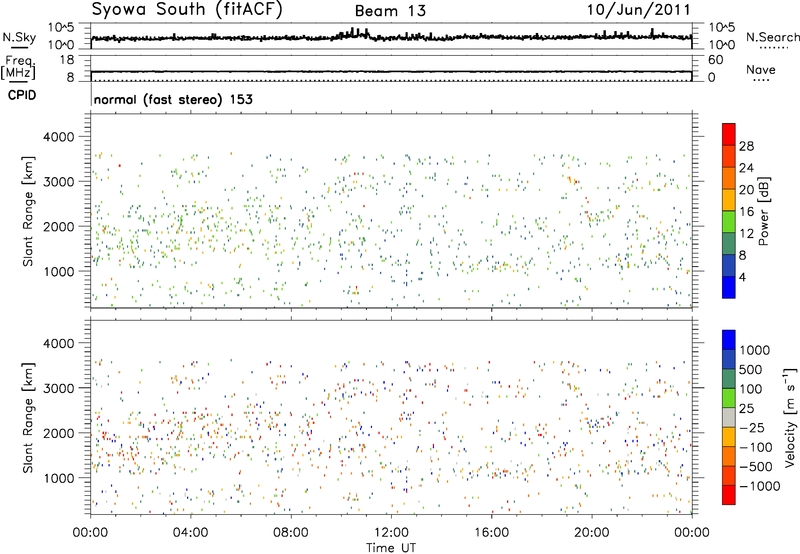Click the 'Power [dB]' colorbar label
The width and height of the screenshot is (800, 554).
tap(764, 211)
